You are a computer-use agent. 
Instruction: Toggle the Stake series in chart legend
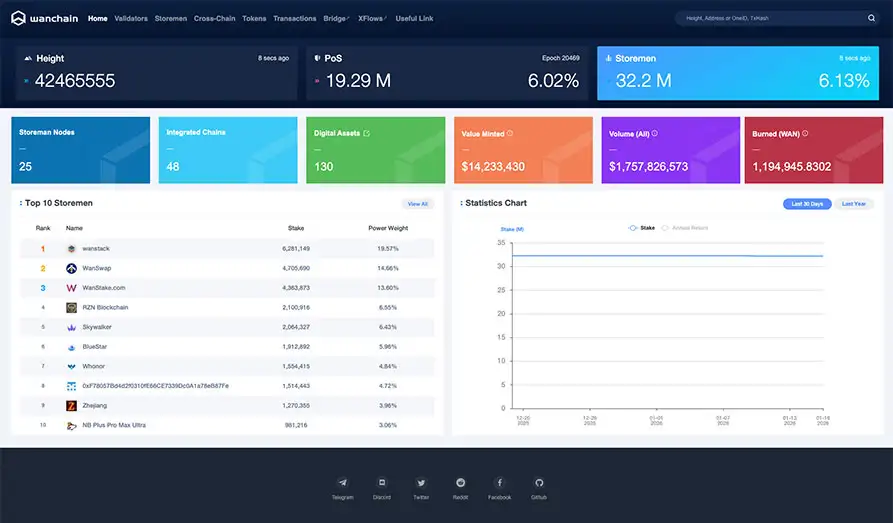641,228
